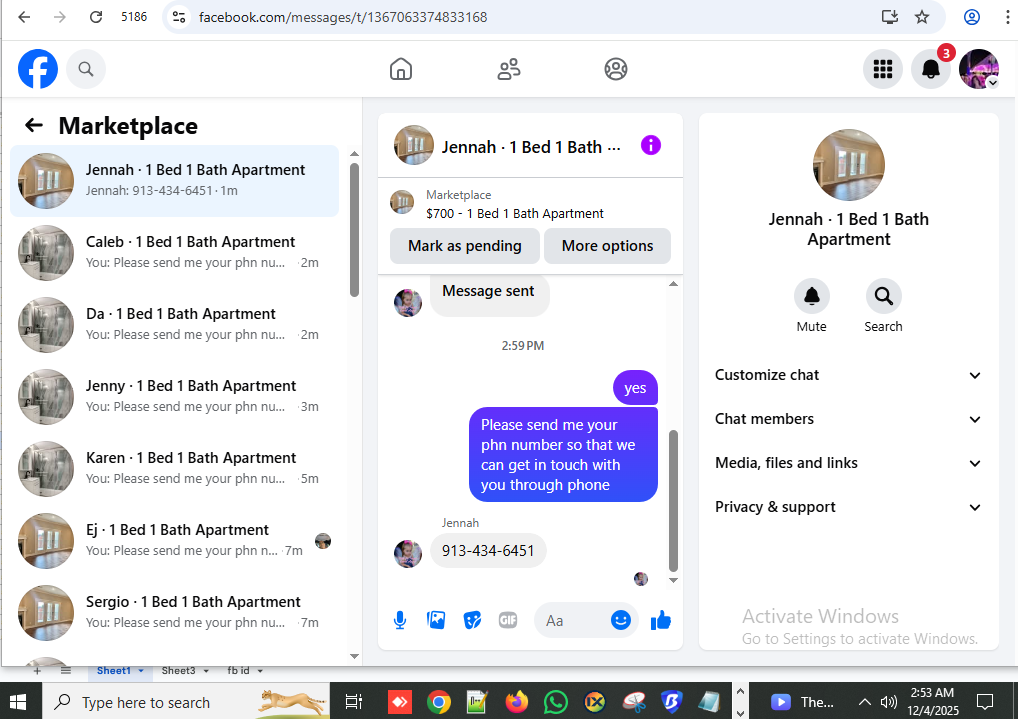The image size is (1018, 719).
Task: Open Sergio's 1 Bed 1 Bath Apartment chat
Action: pyautogui.click(x=174, y=613)
